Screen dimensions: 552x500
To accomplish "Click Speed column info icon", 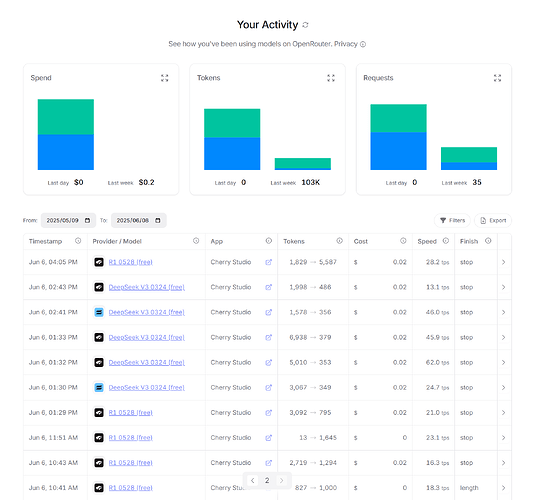I will point(446,241).
